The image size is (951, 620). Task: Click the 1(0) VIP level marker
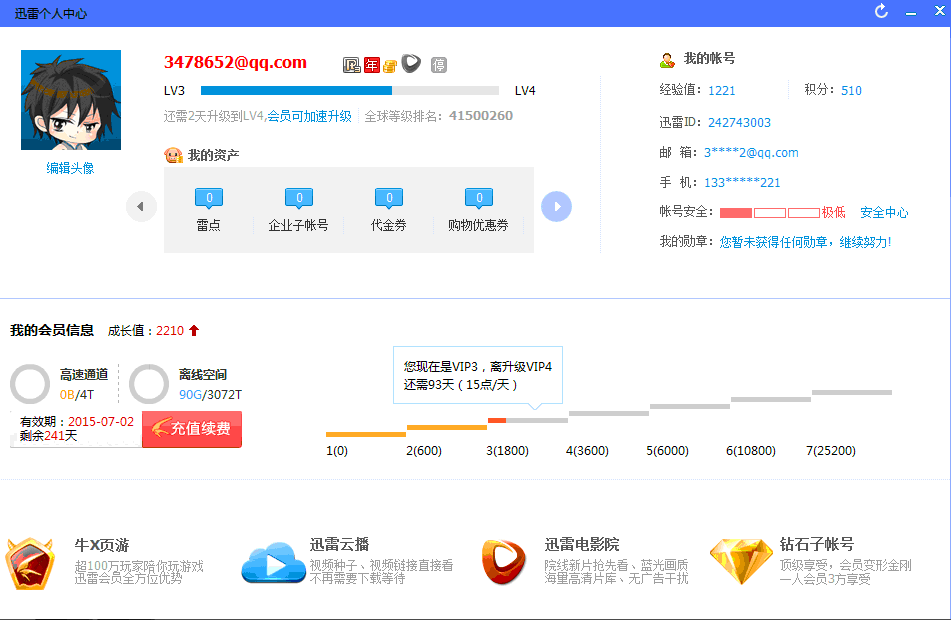tap(337, 451)
